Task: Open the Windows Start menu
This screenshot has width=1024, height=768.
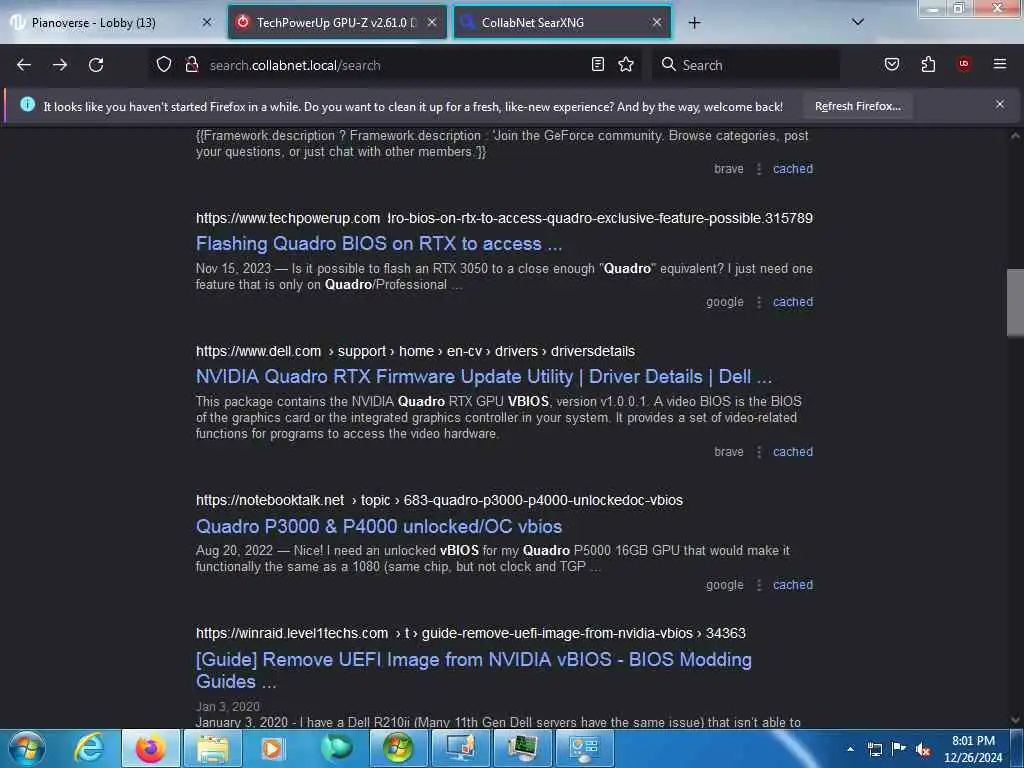Action: point(27,748)
